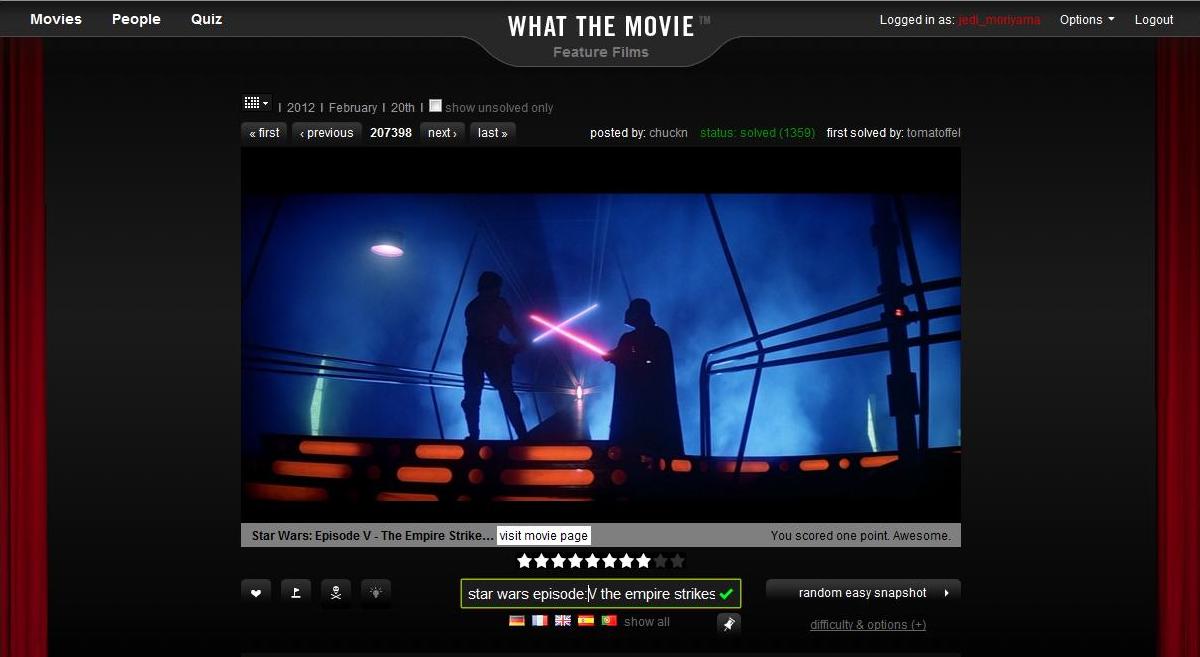The height and width of the screenshot is (657, 1200).
Task: Select the French flag icon
Action: [x=540, y=621]
